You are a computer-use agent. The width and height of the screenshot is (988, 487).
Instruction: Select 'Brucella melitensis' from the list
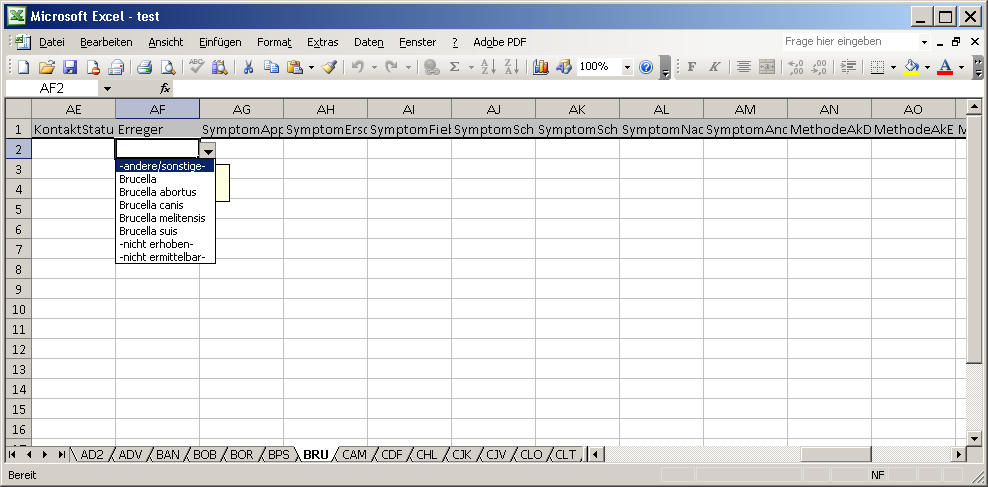162,218
